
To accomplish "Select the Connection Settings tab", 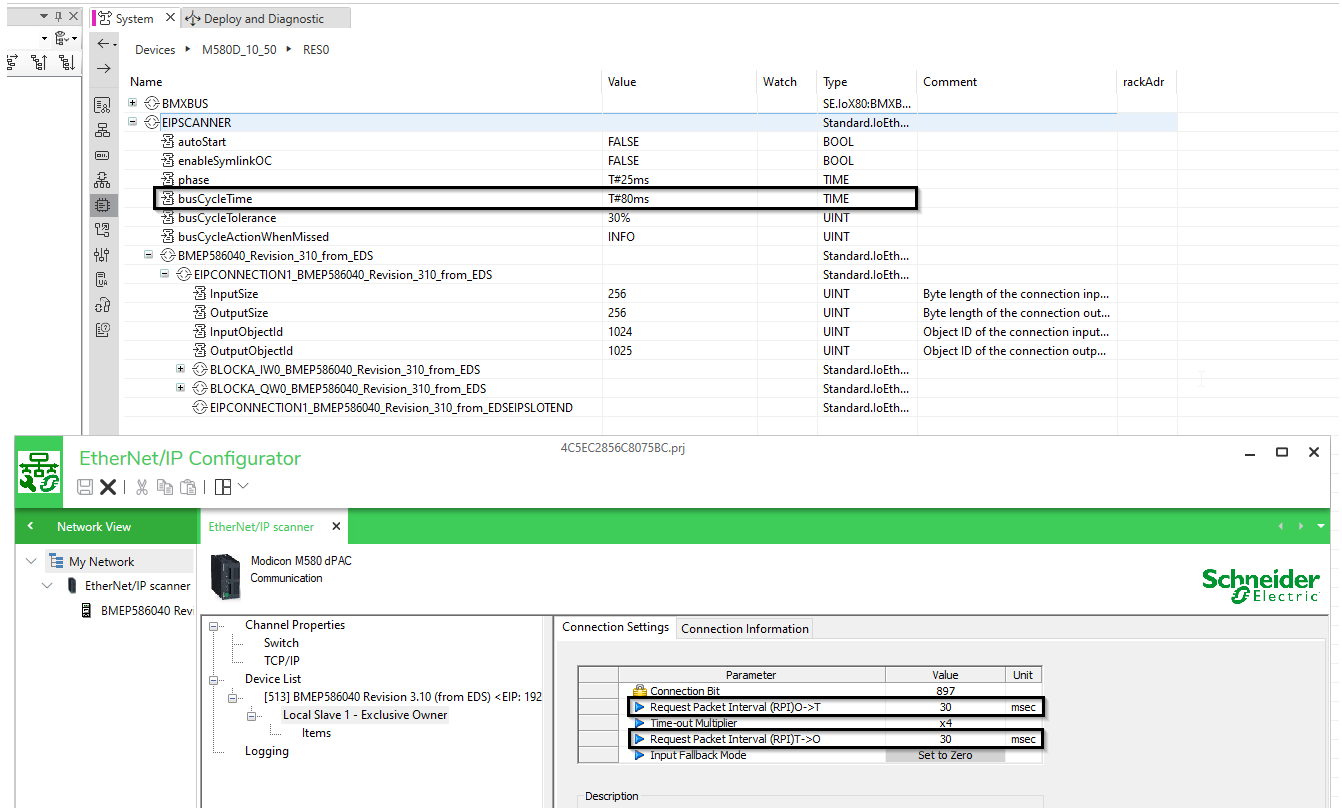I will coord(615,628).
